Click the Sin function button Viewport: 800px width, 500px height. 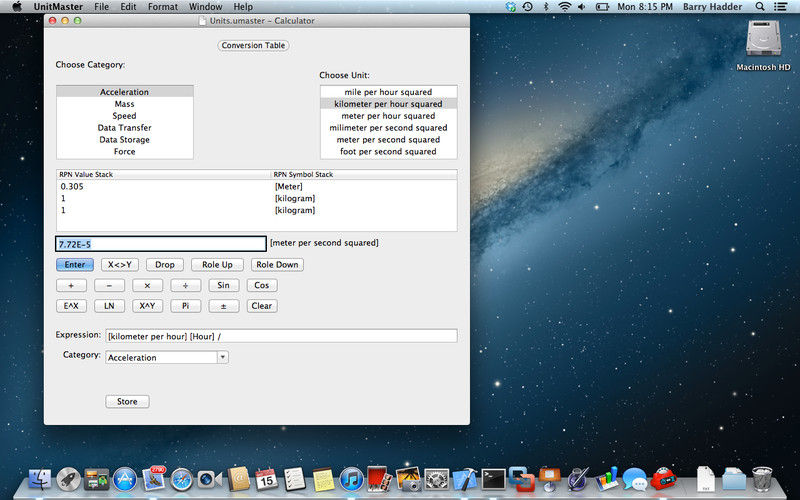223,285
